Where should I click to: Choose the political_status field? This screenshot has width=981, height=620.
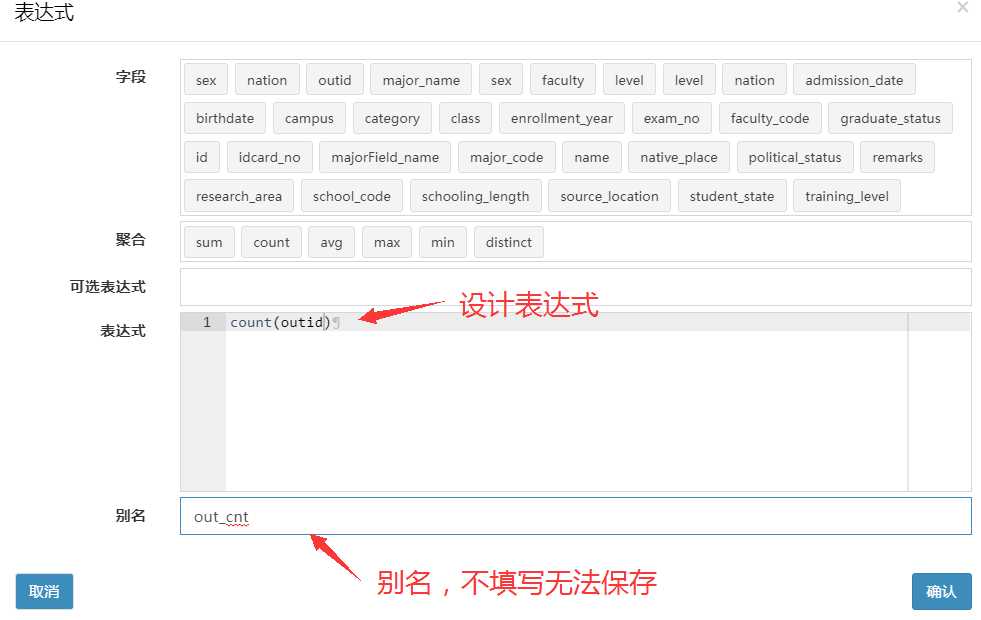coord(795,157)
